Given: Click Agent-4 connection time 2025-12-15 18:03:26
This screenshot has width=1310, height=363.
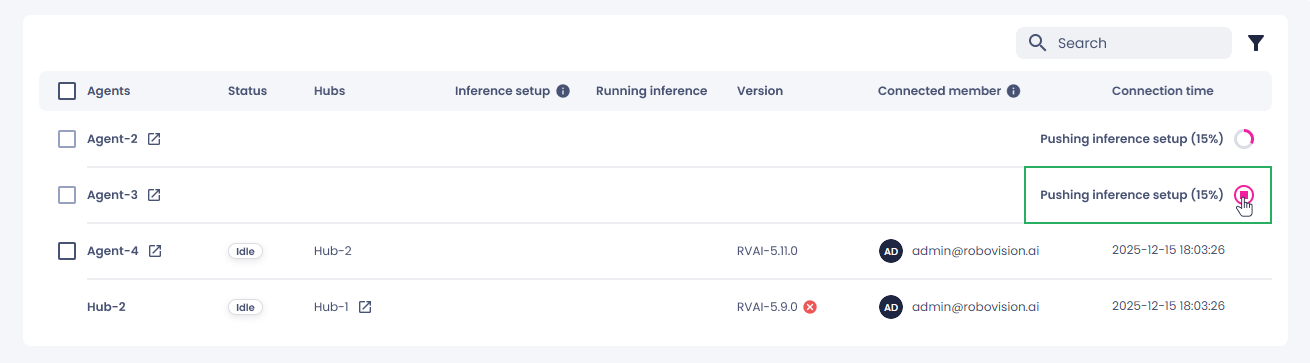Looking at the screenshot, I should (x=1168, y=251).
